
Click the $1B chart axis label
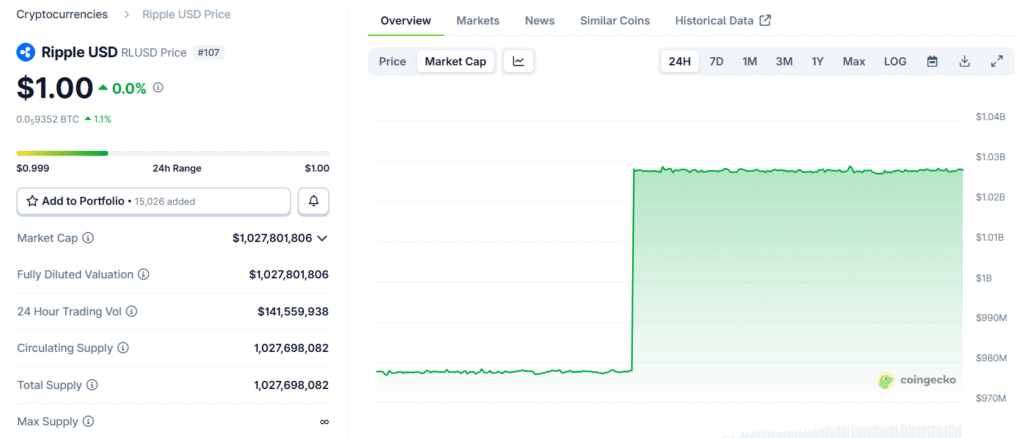pyautogui.click(x=984, y=277)
